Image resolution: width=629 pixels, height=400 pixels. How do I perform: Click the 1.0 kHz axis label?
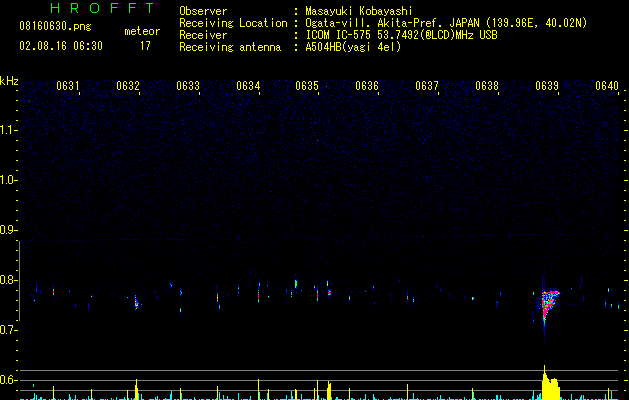point(9,180)
